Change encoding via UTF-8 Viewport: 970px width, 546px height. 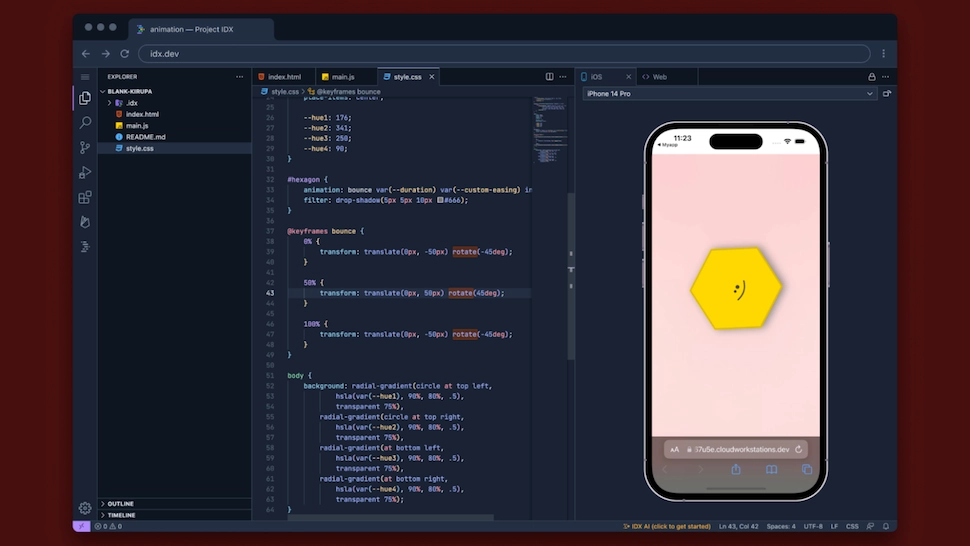tap(813, 526)
